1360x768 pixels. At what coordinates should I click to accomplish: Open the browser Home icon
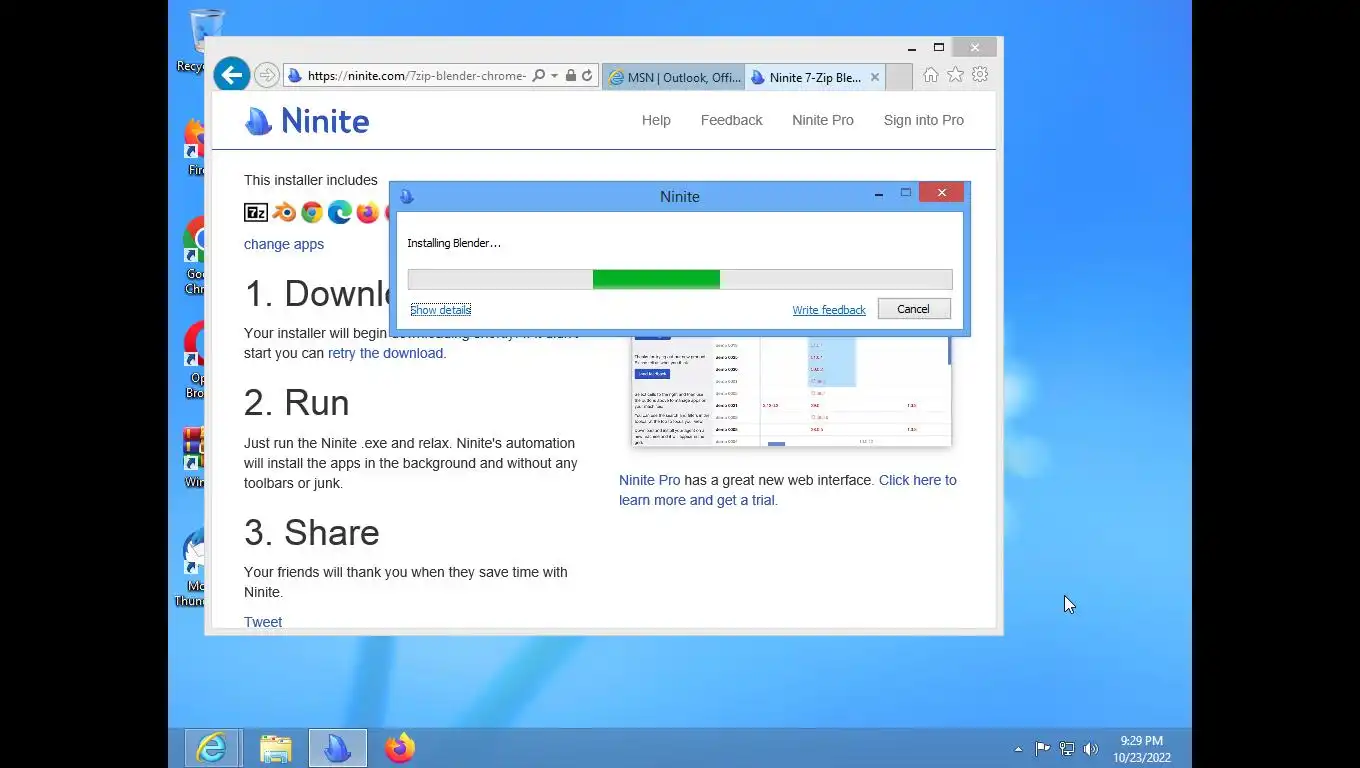click(931, 75)
